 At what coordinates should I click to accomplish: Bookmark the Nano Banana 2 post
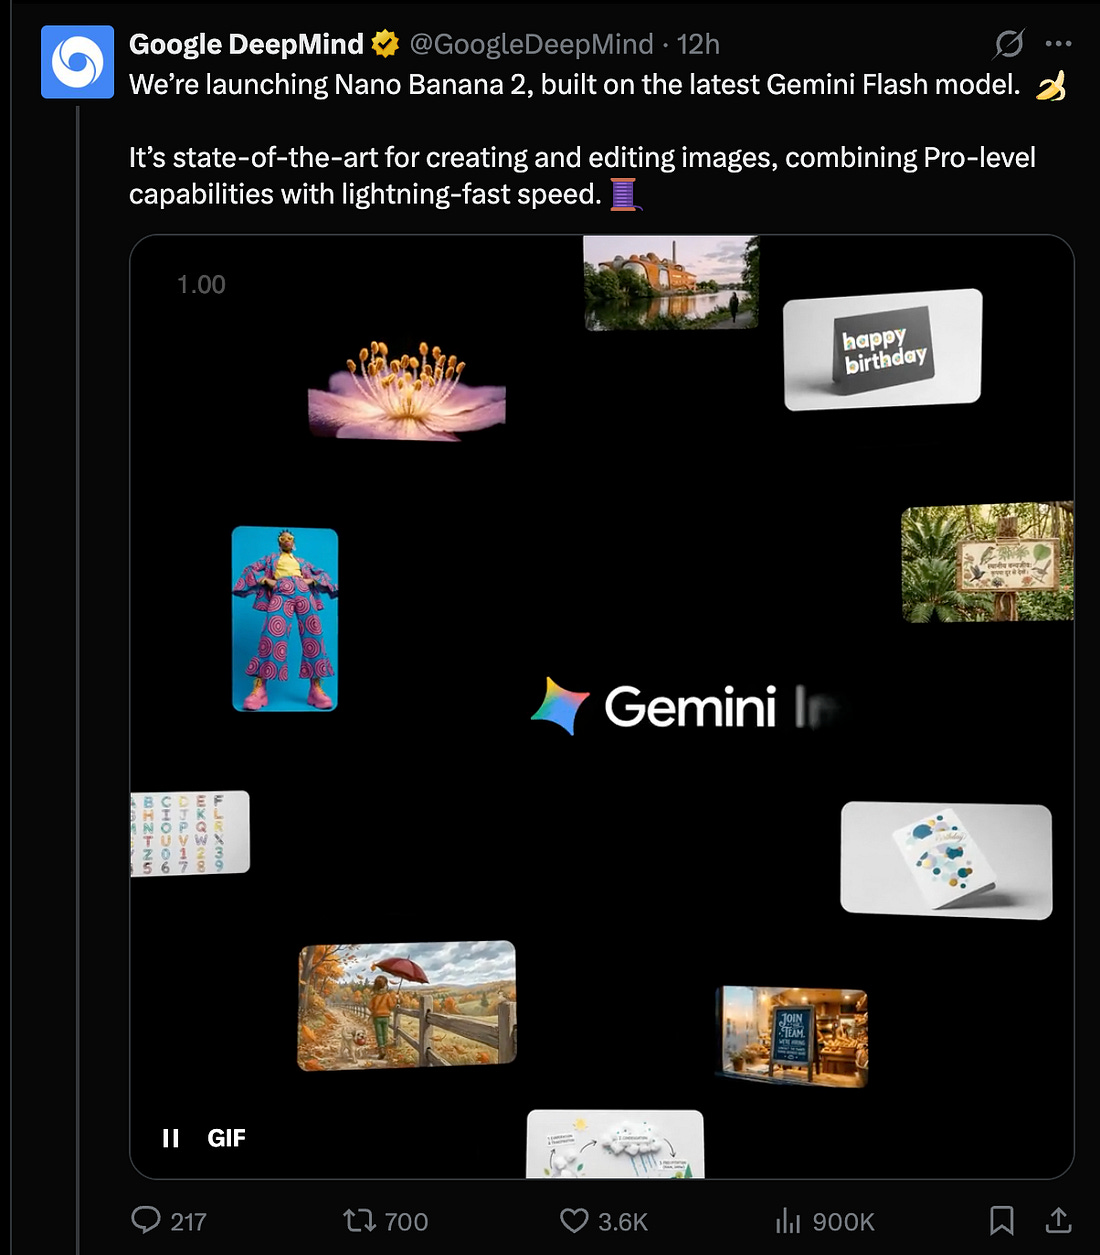tap(1001, 1220)
